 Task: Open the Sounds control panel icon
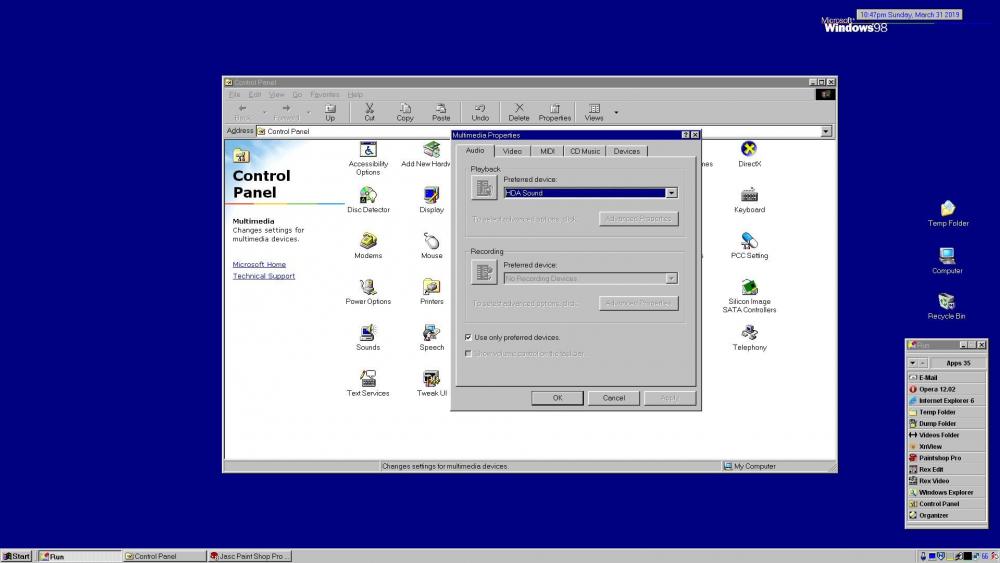368,333
